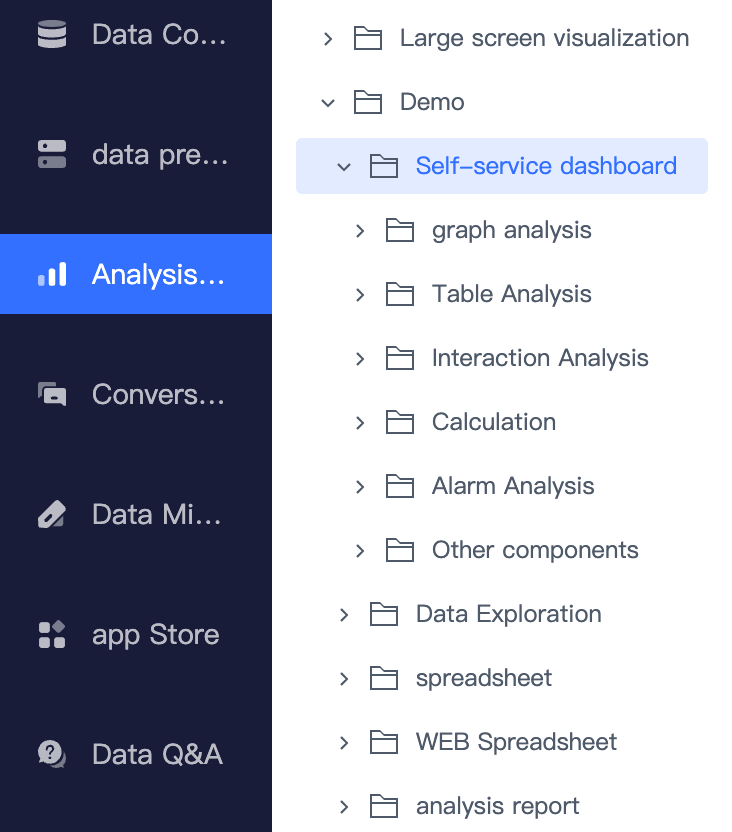
Task: Click the Analysis bar-chart sidebar icon
Action: click(x=51, y=273)
